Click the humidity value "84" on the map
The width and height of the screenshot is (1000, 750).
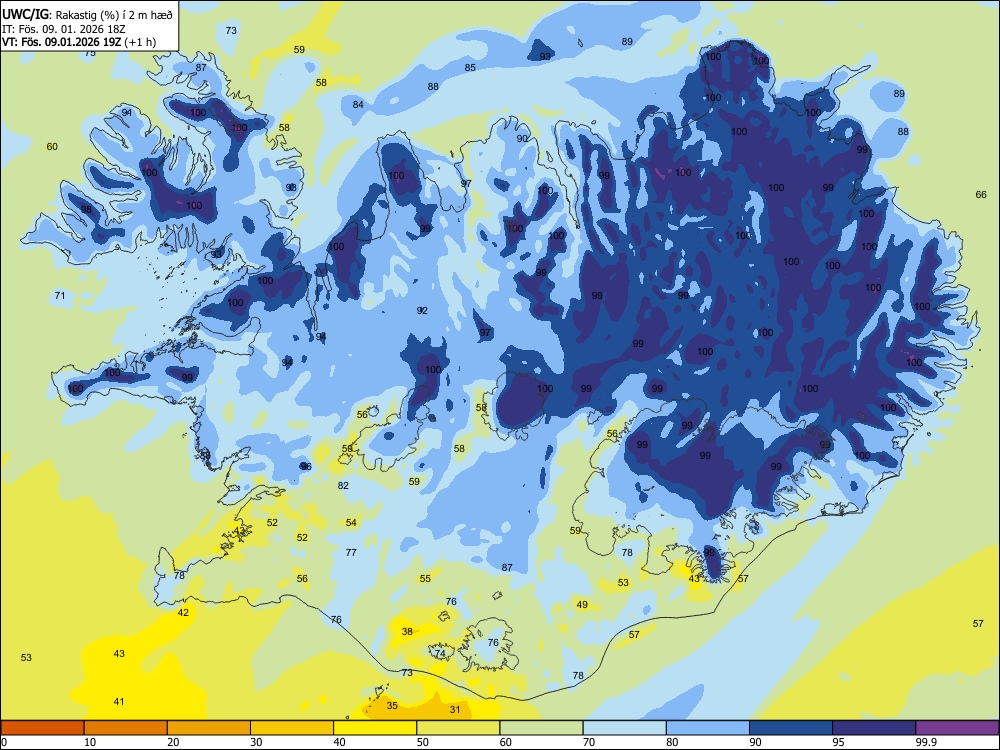[x=358, y=105]
